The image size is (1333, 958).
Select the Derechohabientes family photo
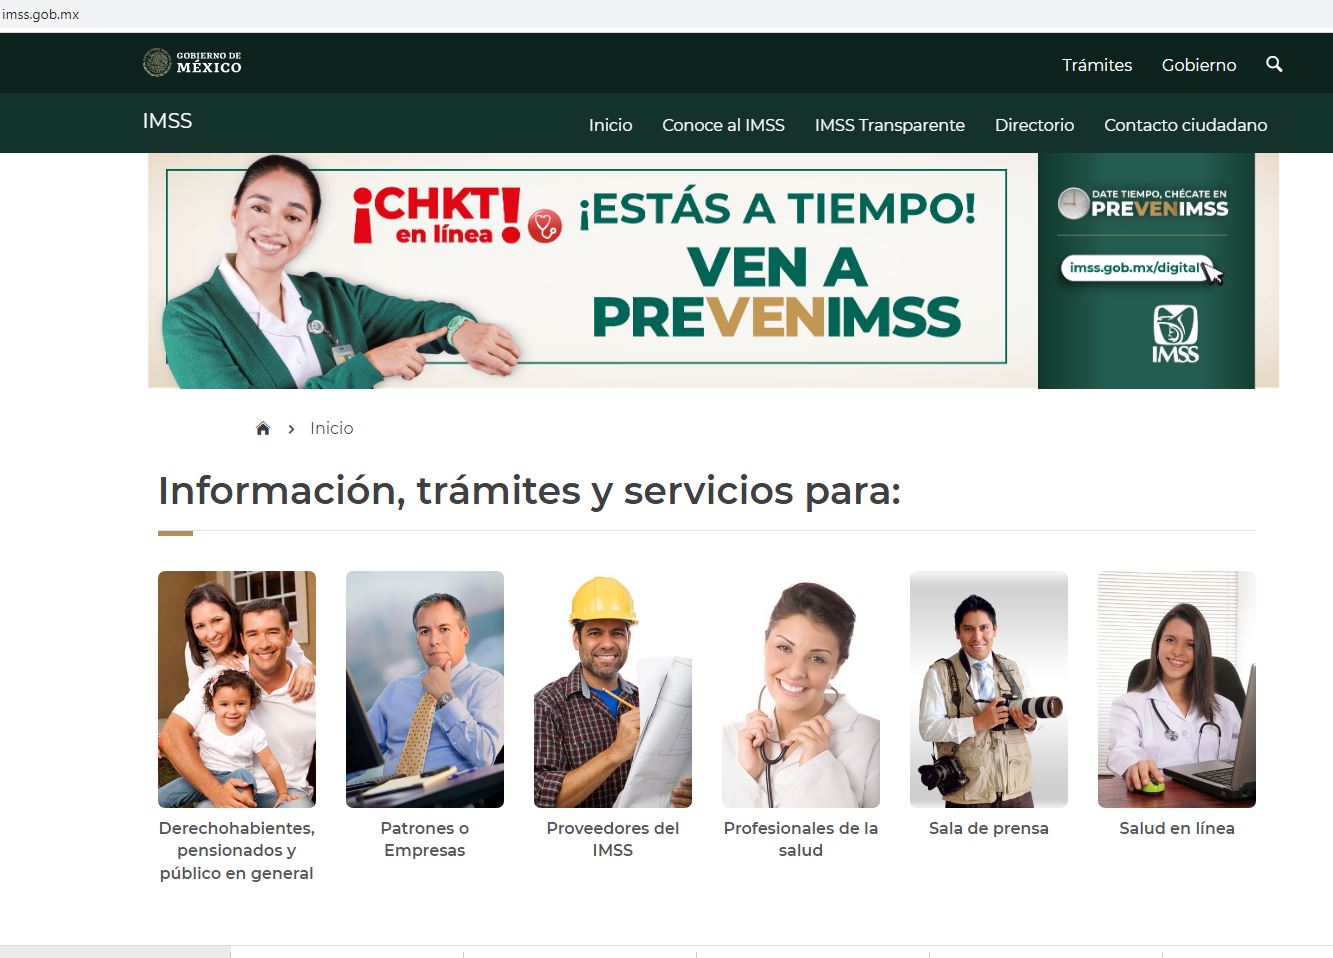237,689
